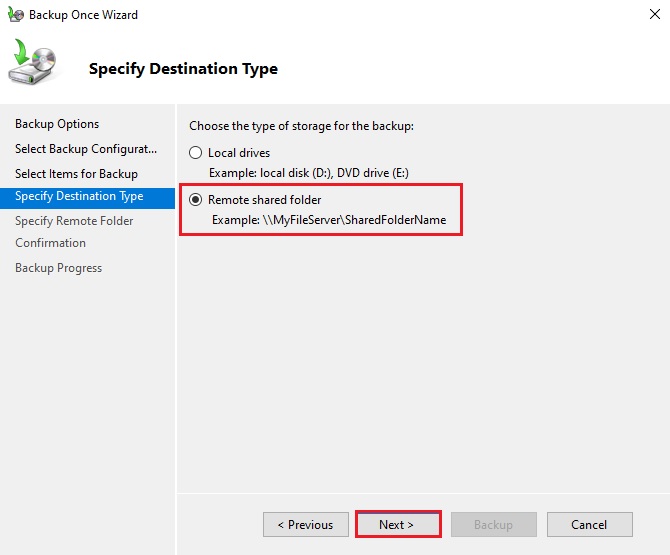Jump to Select Items for Backup step
The image size is (670, 555).
[x=76, y=174]
